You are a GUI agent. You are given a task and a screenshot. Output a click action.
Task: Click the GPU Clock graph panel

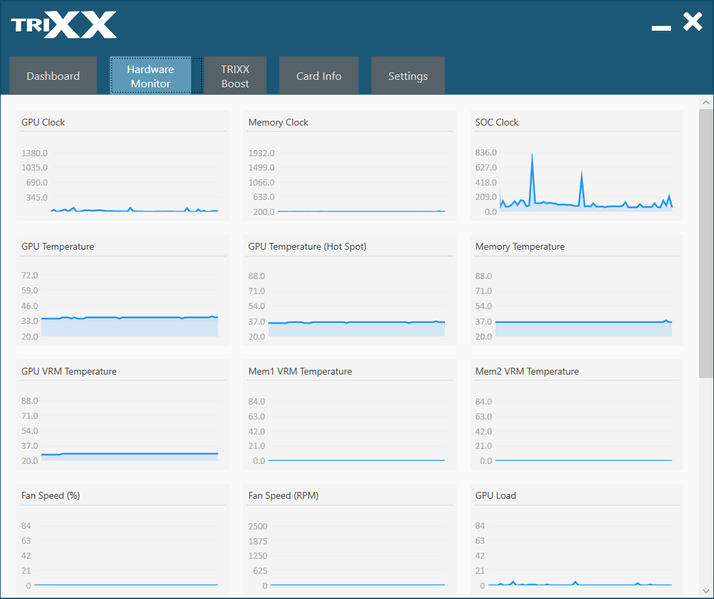coord(122,166)
